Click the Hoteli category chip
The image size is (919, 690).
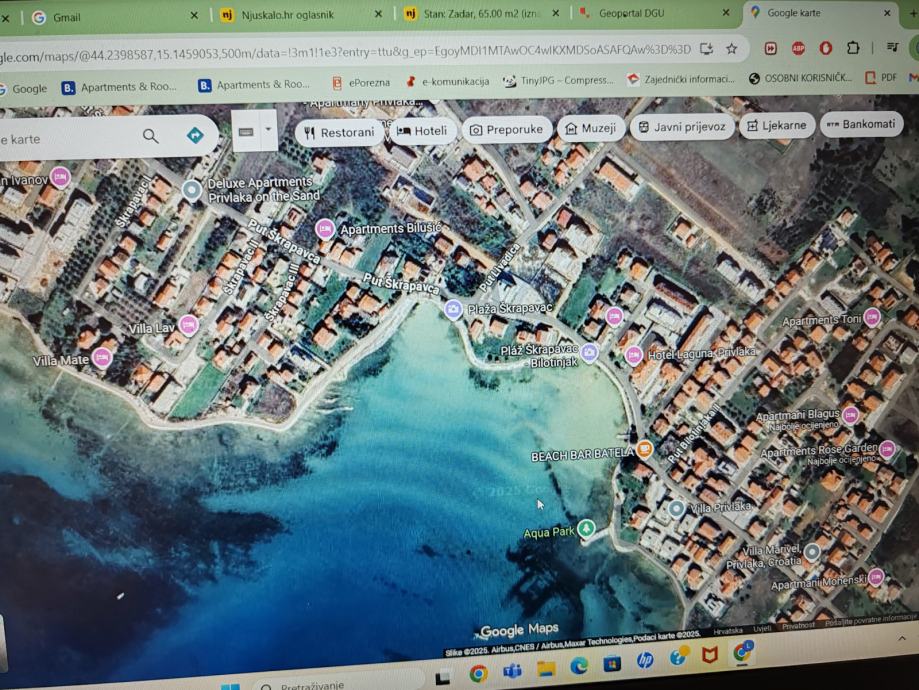pyautogui.click(x=421, y=130)
